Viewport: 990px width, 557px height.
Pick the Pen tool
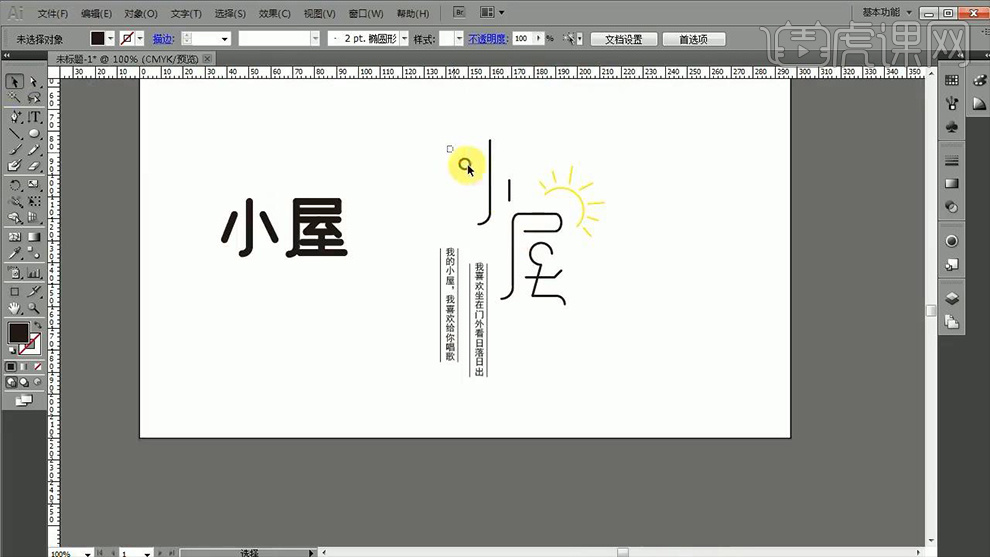(15, 117)
